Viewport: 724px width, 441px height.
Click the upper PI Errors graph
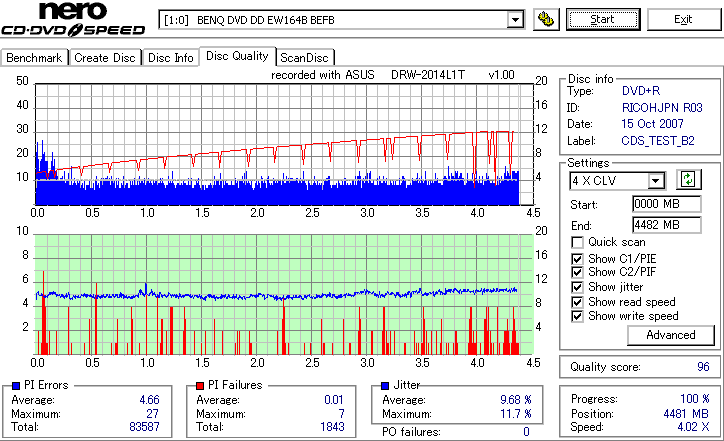coord(284,144)
